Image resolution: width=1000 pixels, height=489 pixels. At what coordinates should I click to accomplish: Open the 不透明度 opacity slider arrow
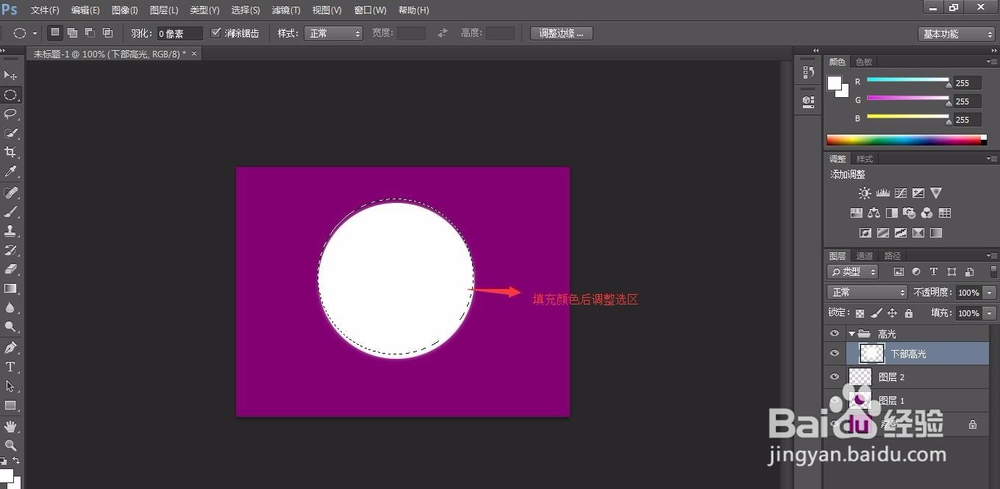tap(989, 292)
